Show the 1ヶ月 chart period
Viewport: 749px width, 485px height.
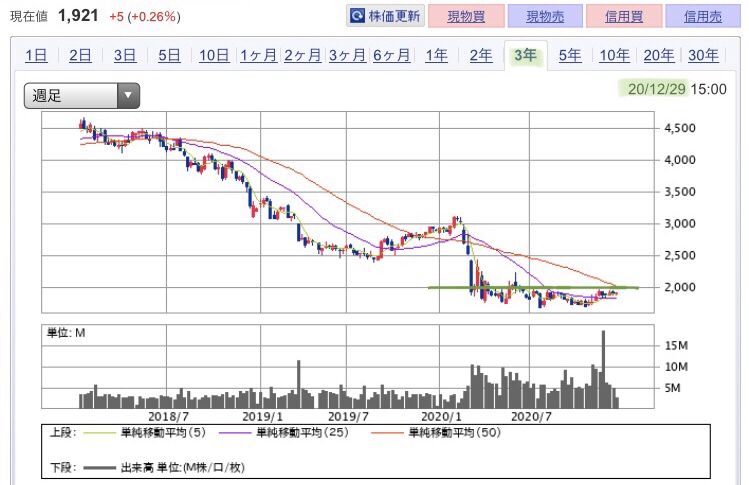click(x=258, y=55)
